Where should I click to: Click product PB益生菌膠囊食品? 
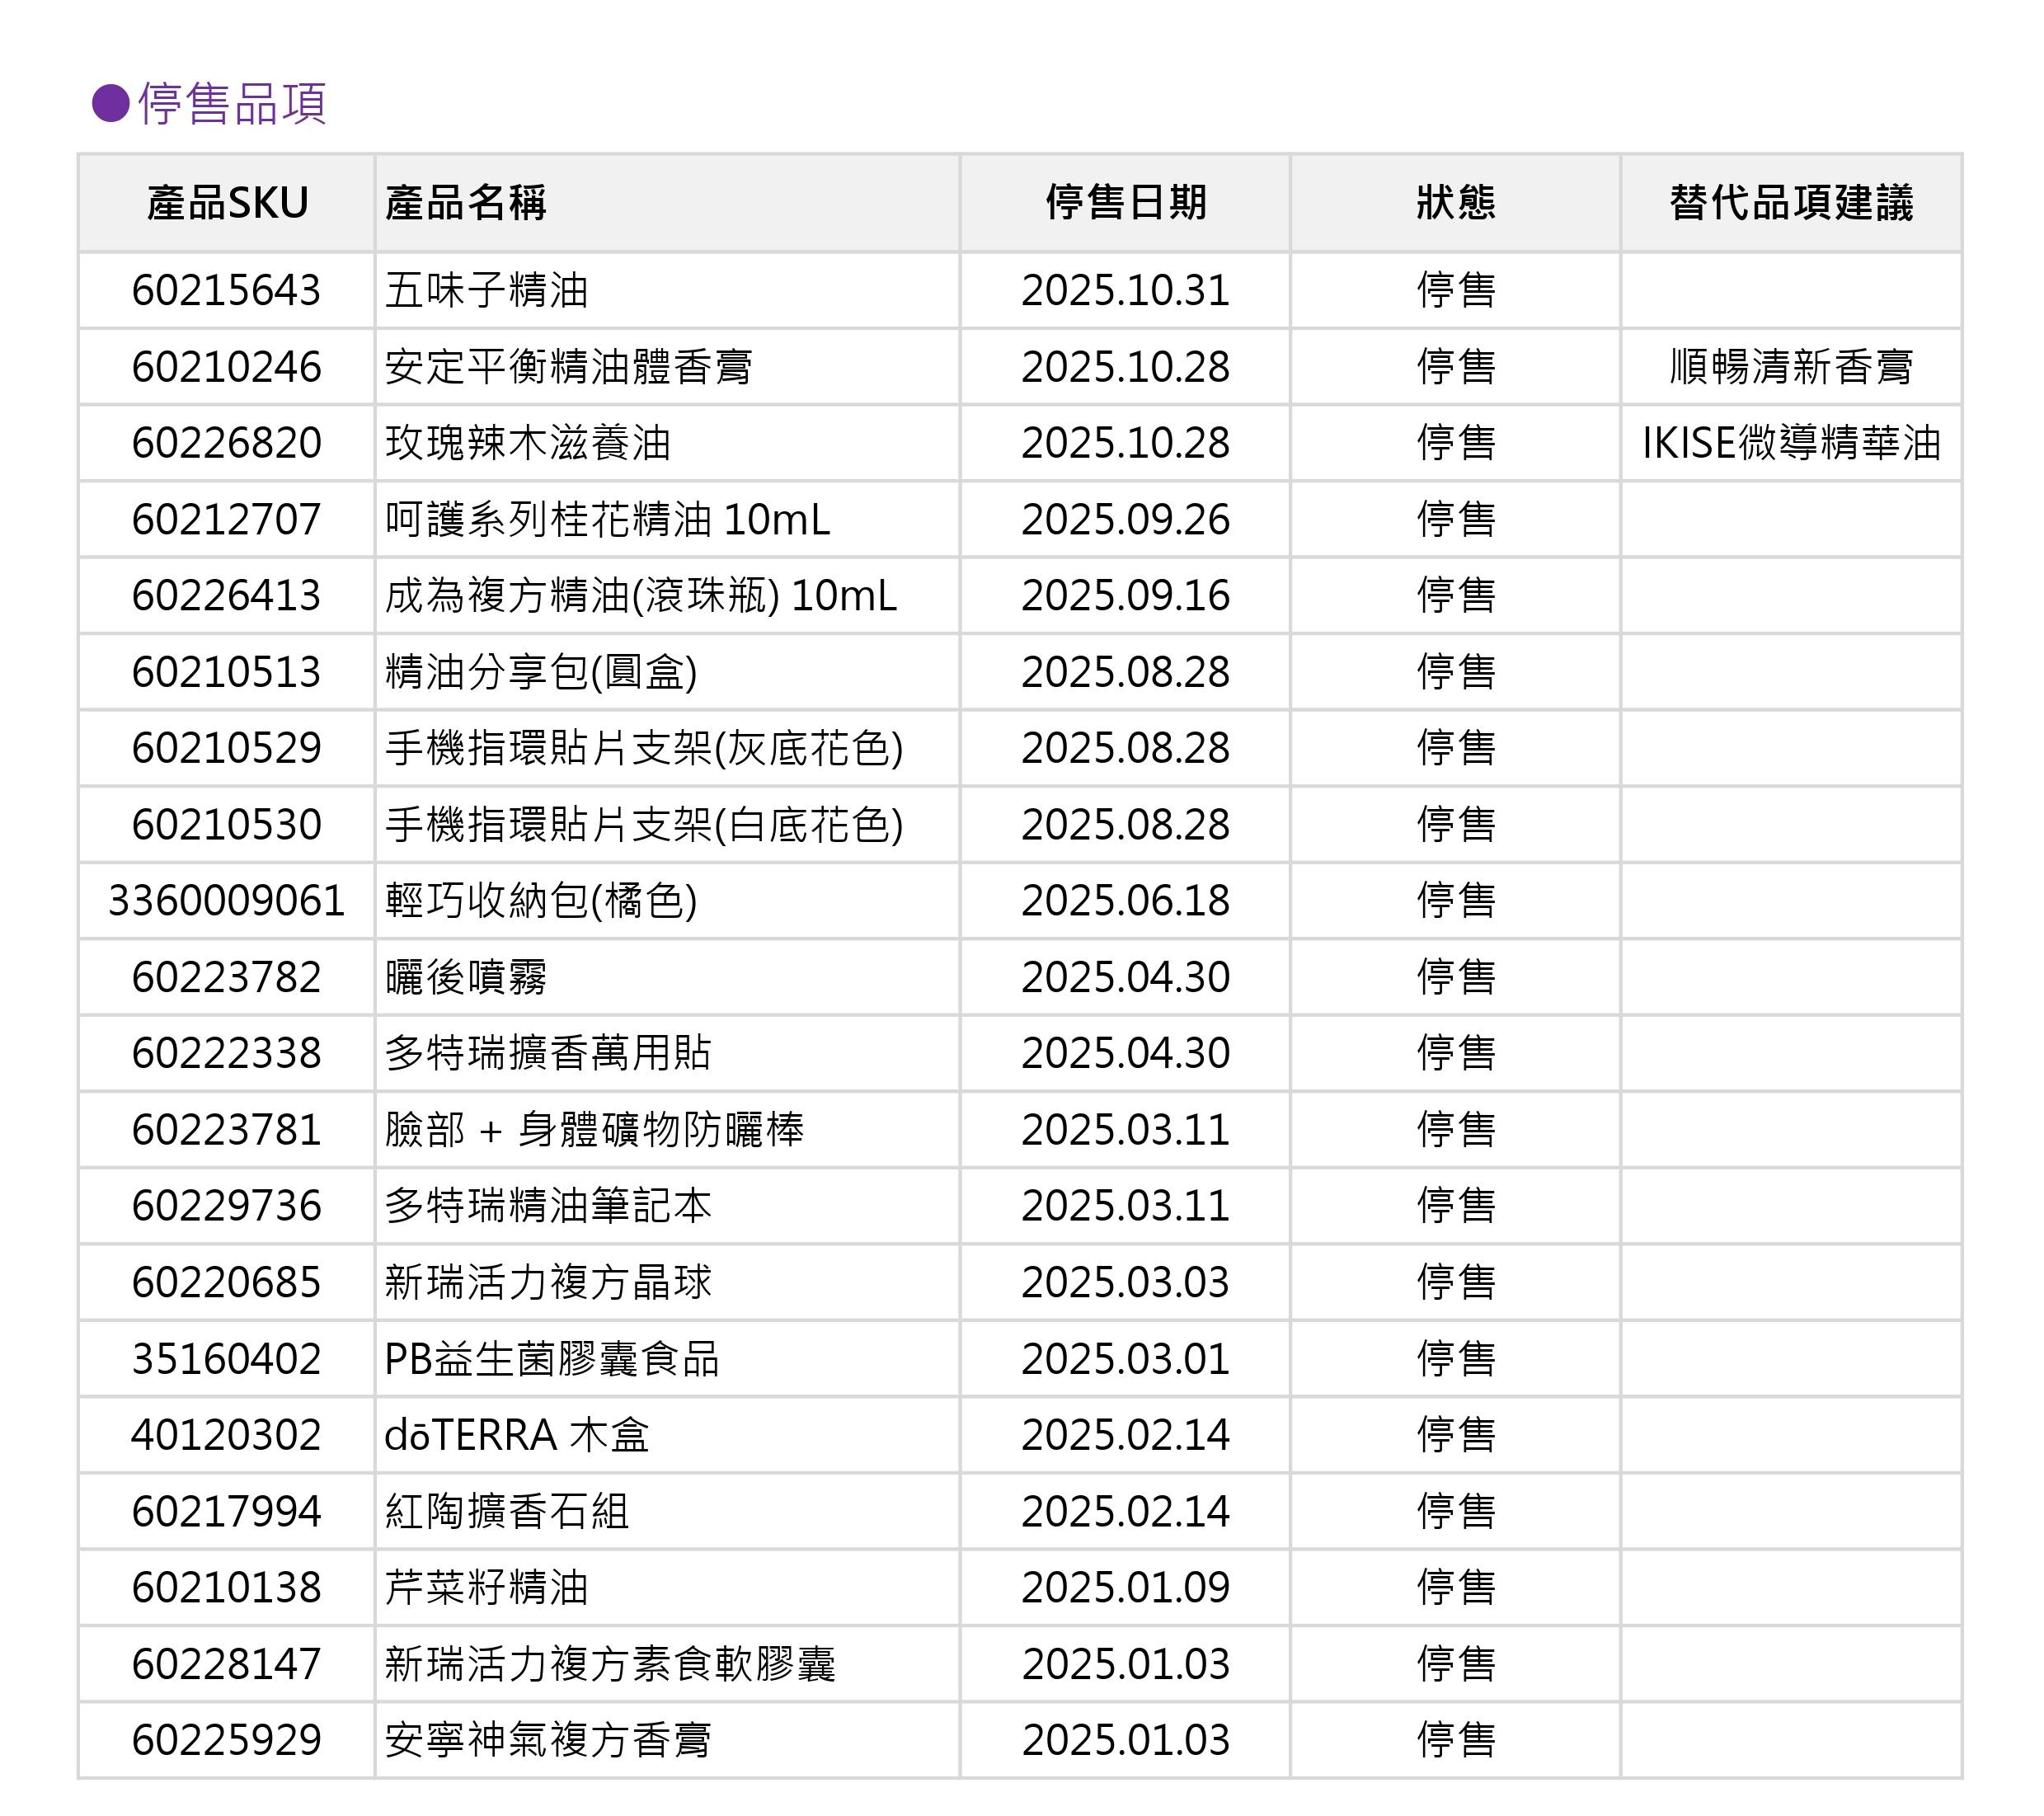pos(552,1359)
